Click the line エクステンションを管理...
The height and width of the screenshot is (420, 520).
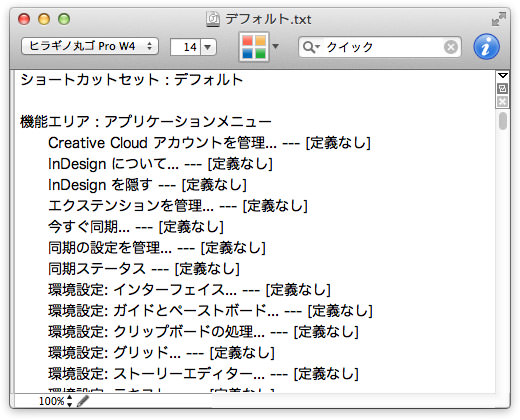click(x=178, y=206)
